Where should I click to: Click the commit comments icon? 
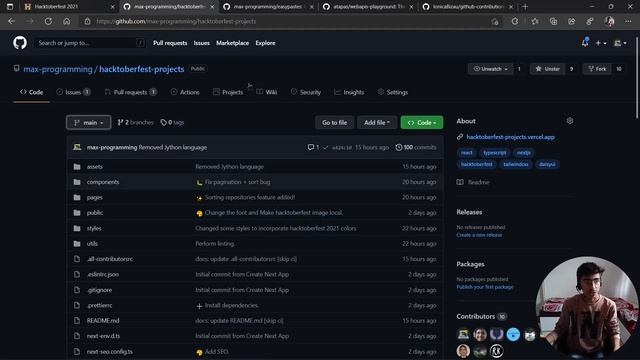(x=311, y=147)
